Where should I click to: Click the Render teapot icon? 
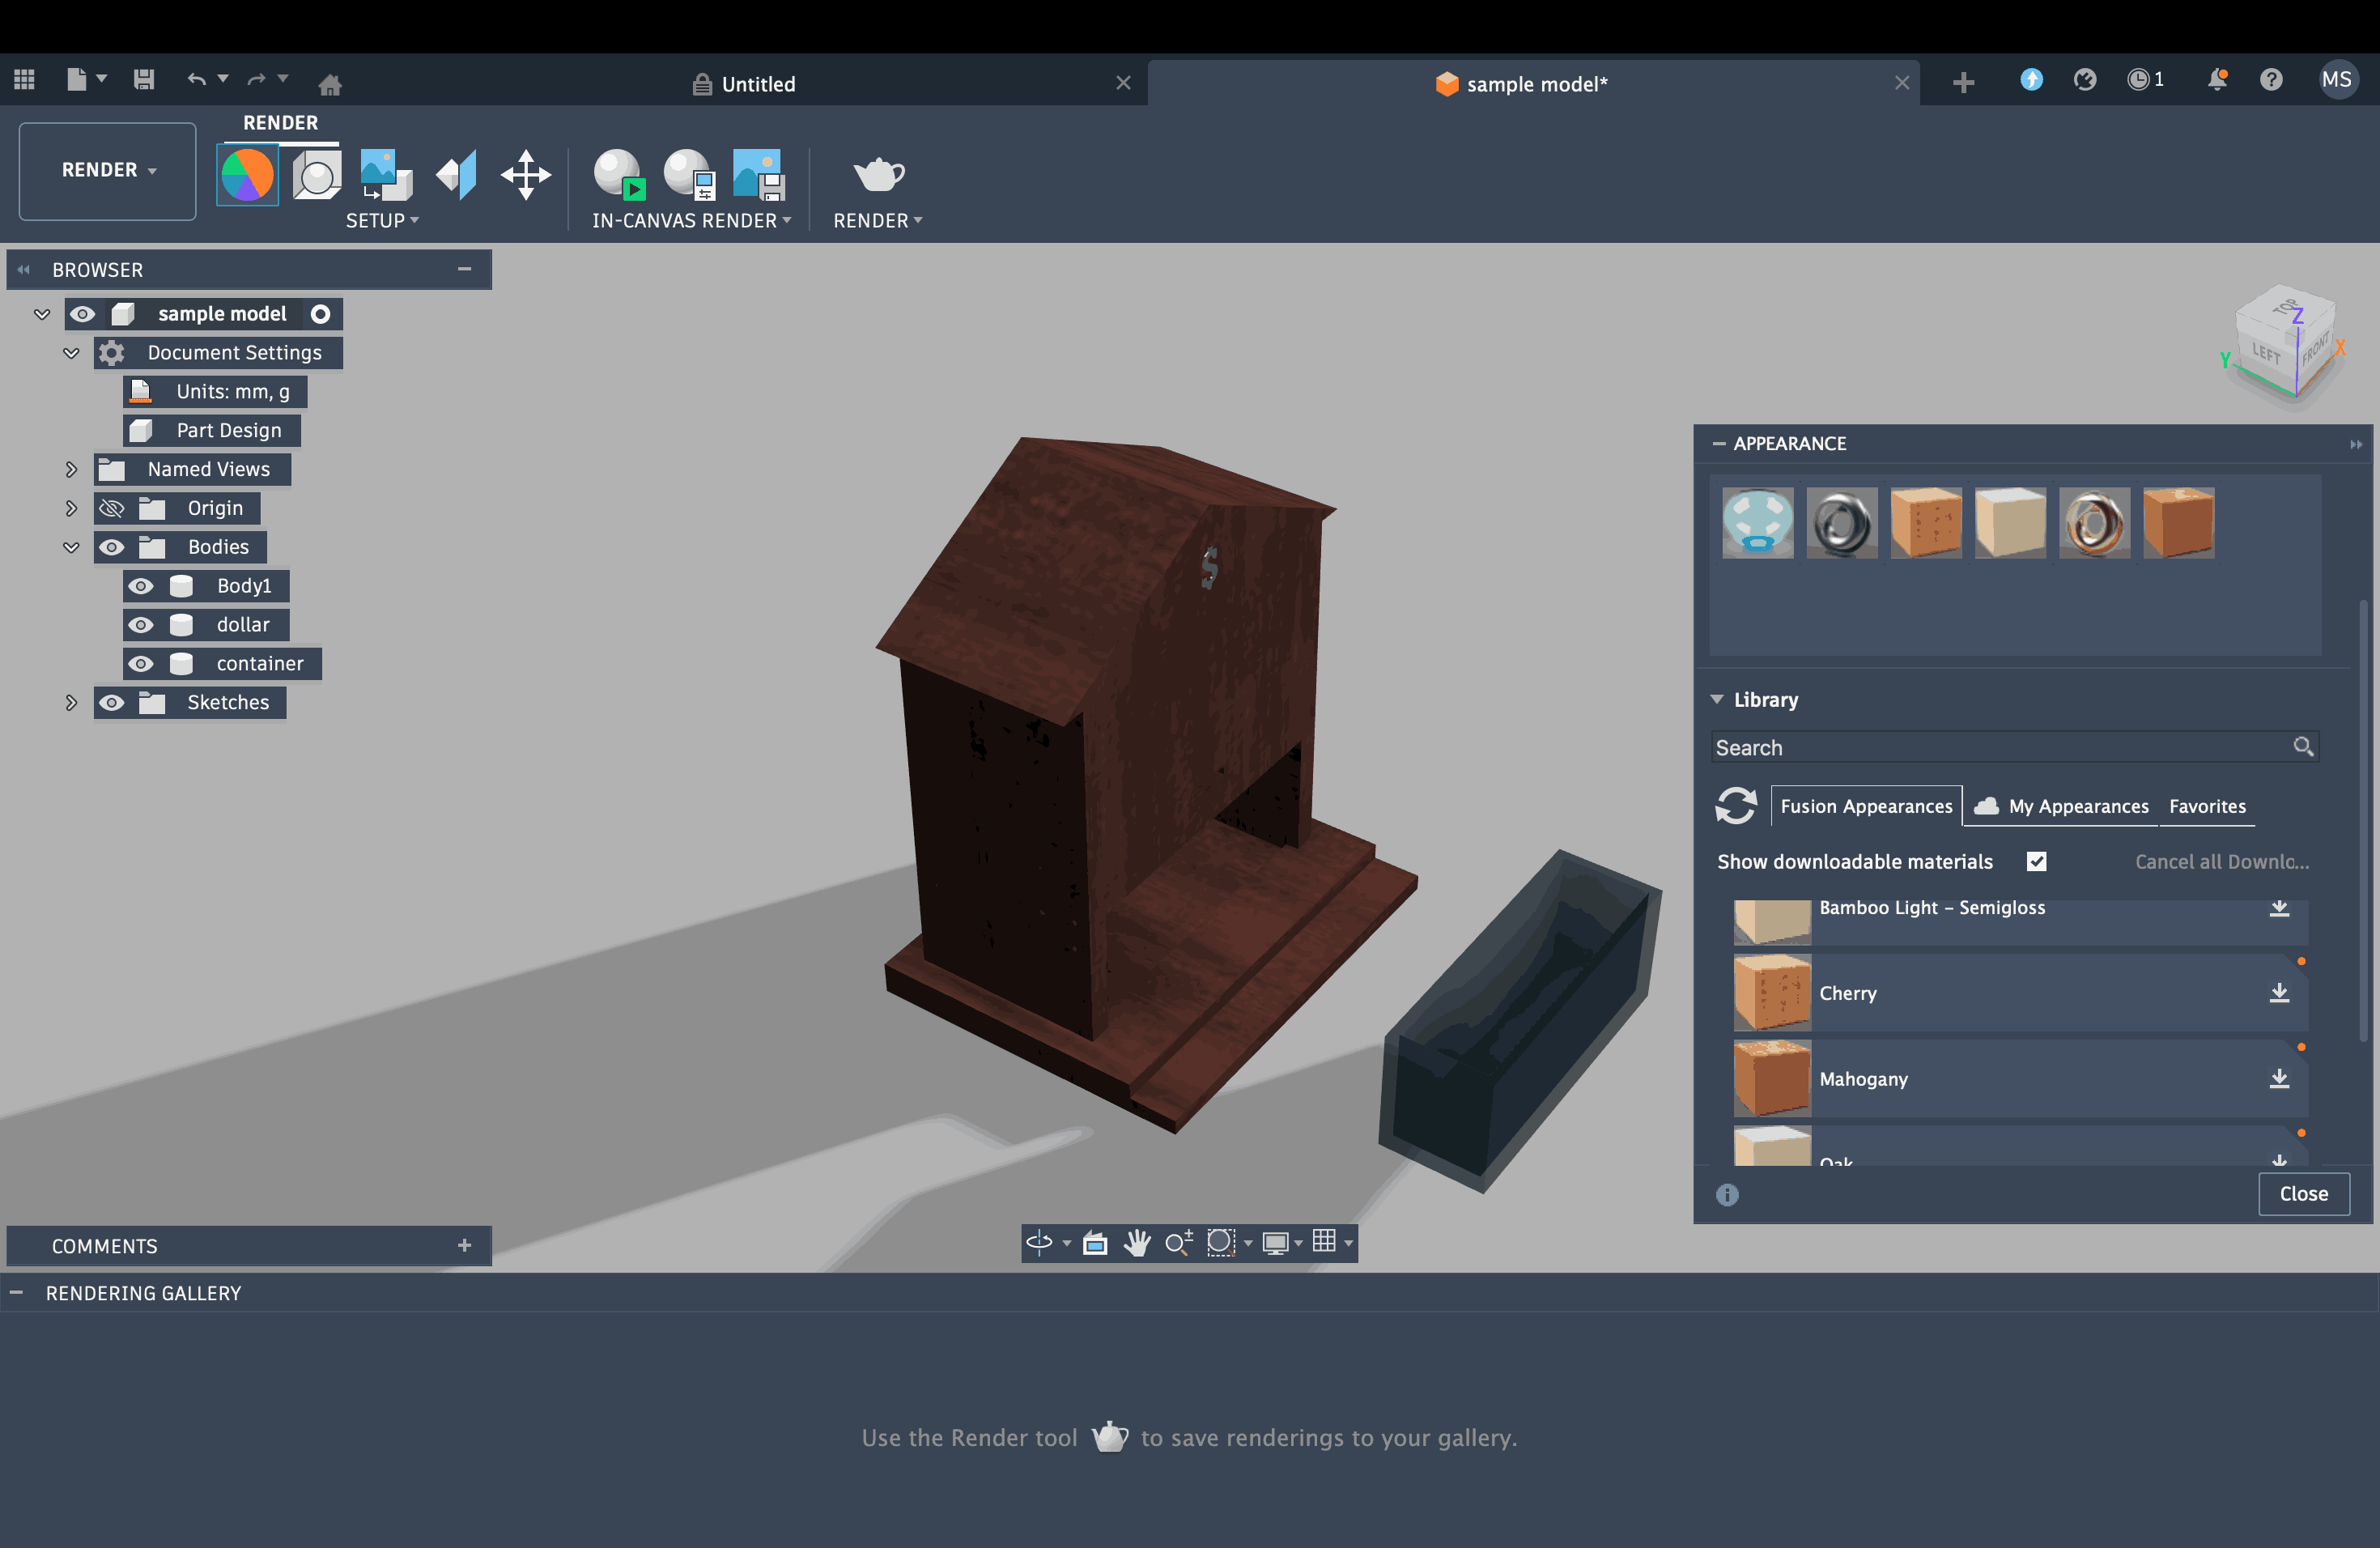click(877, 176)
